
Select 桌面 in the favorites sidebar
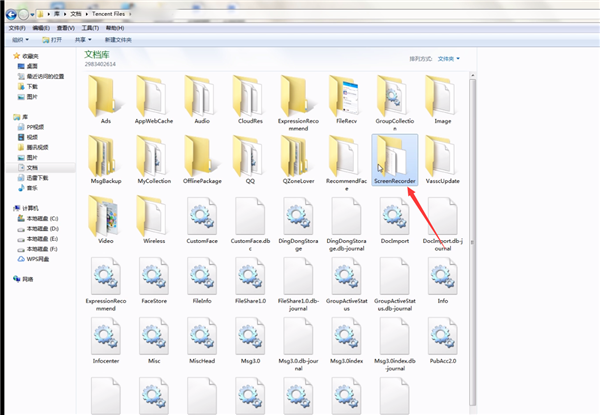tap(28, 66)
